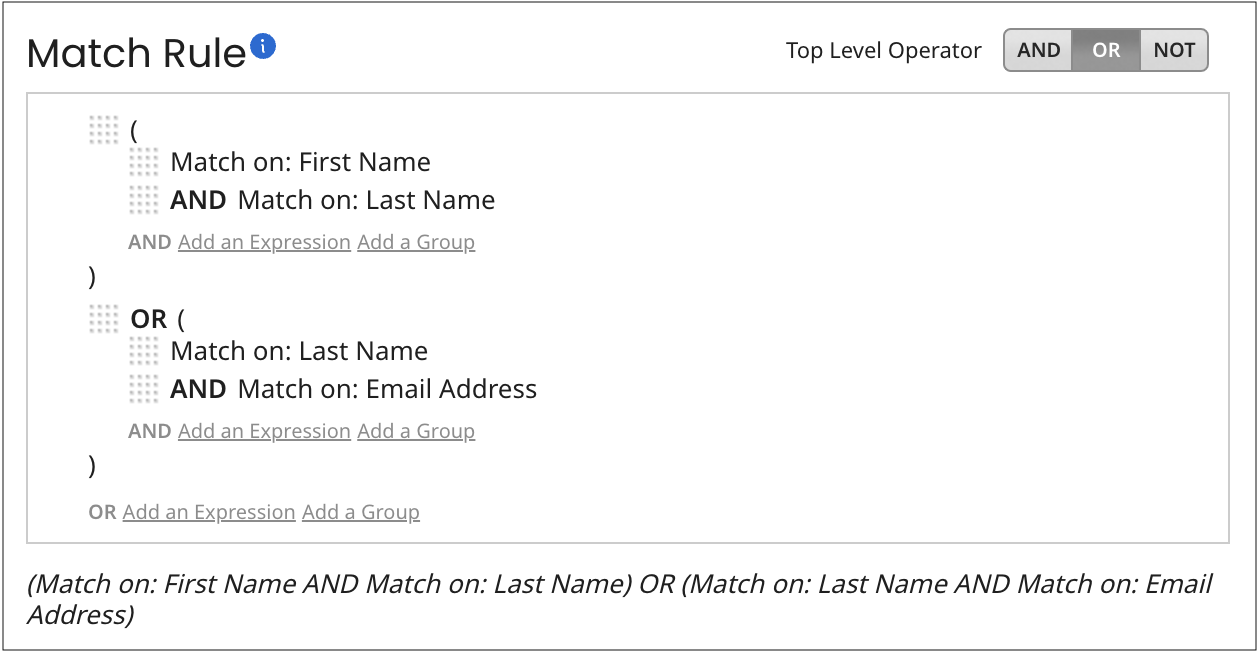1258x652 pixels.
Task: Select the Match on: Email Address expression
Action: click(387, 389)
